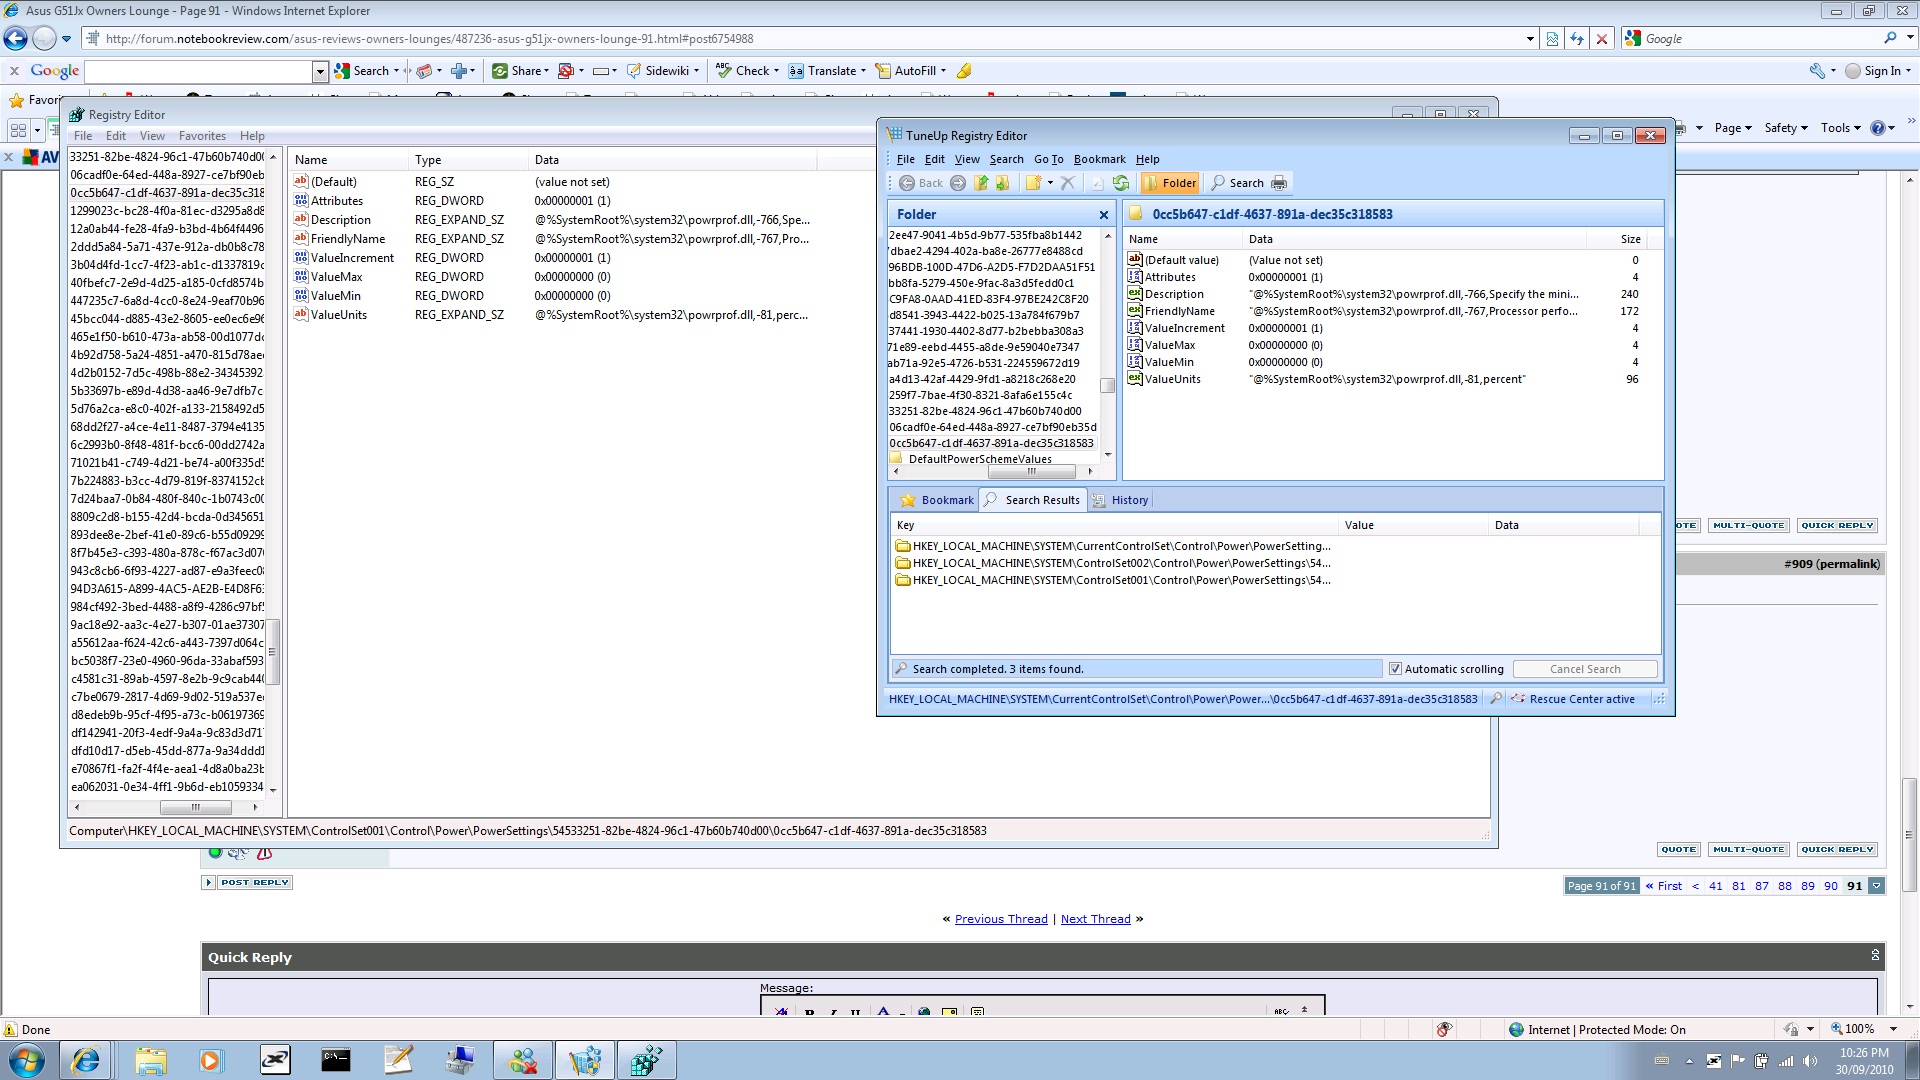Click the popup blocker icon in Google toolbar
The height and width of the screenshot is (1080, 1920).
click(566, 71)
